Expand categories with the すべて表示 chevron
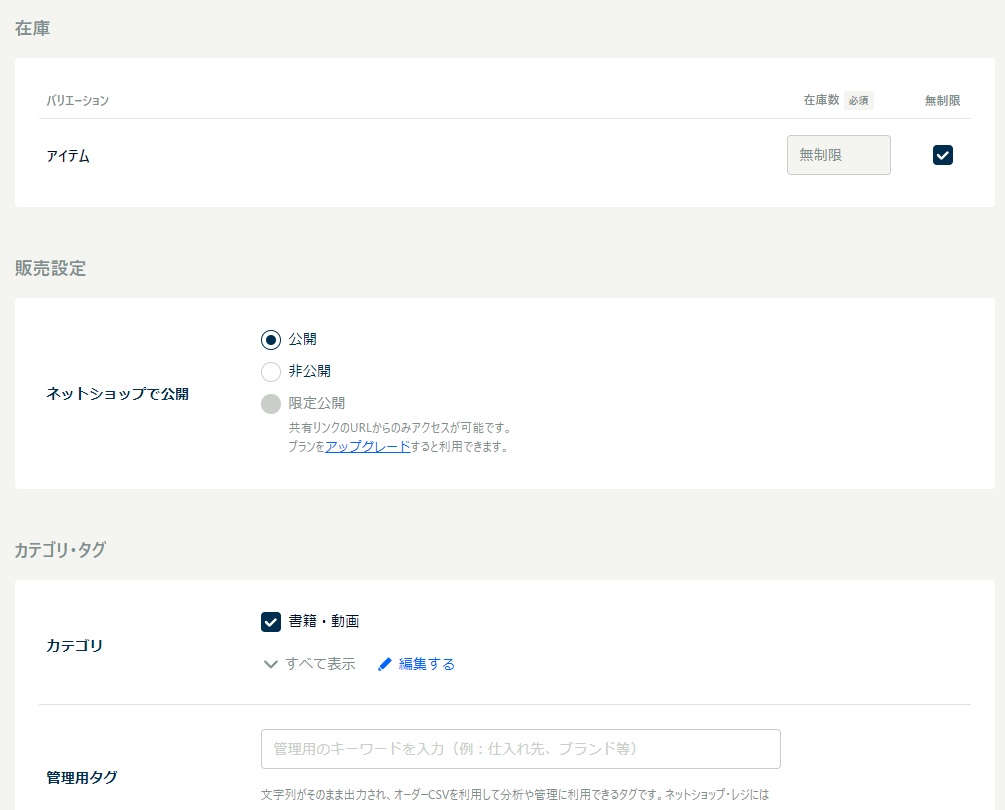 point(270,664)
